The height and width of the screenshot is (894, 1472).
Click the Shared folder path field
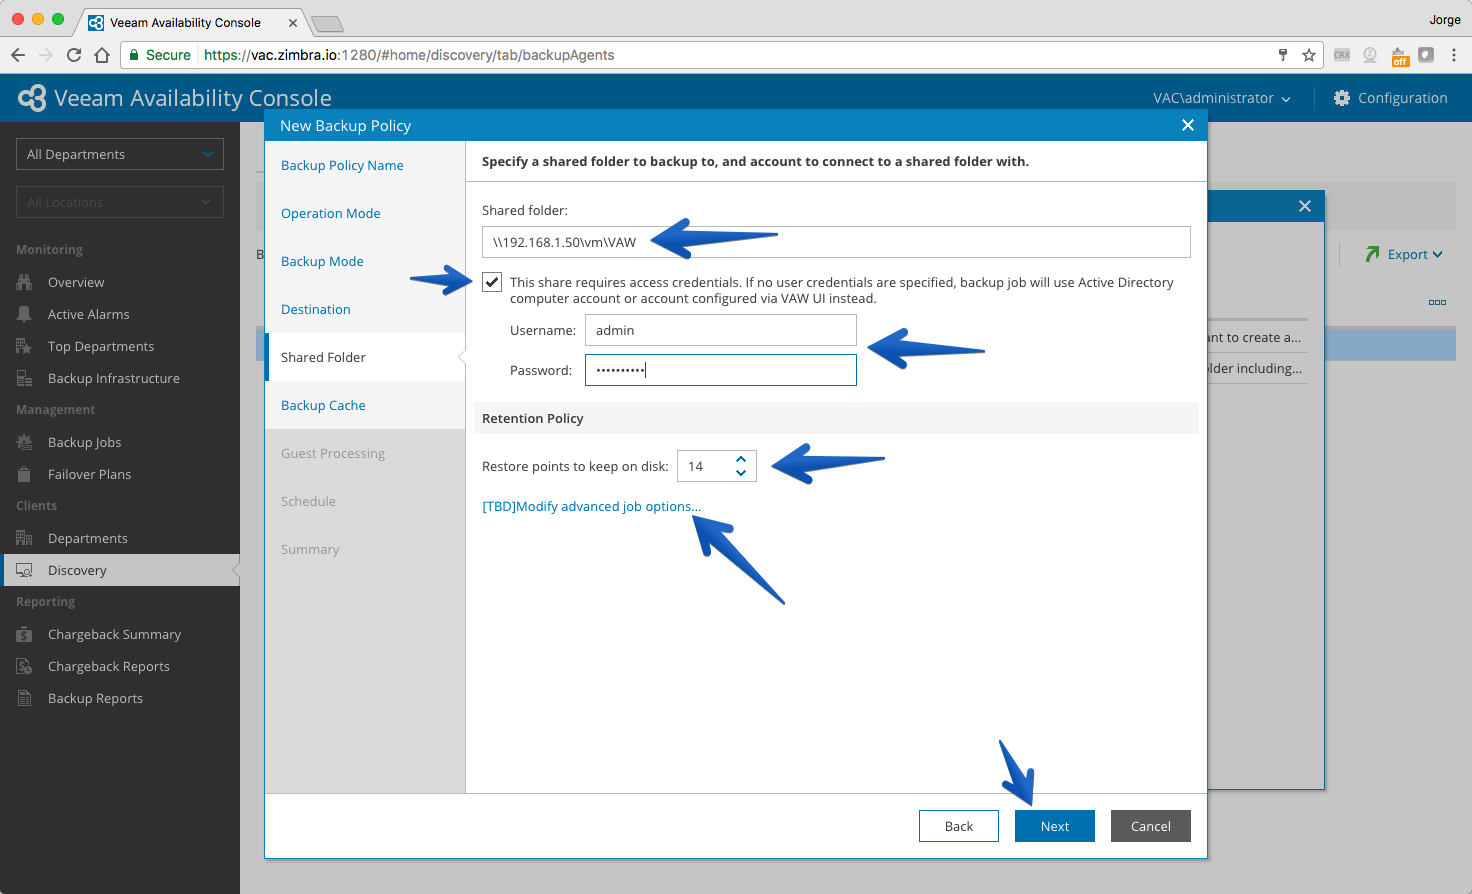836,242
